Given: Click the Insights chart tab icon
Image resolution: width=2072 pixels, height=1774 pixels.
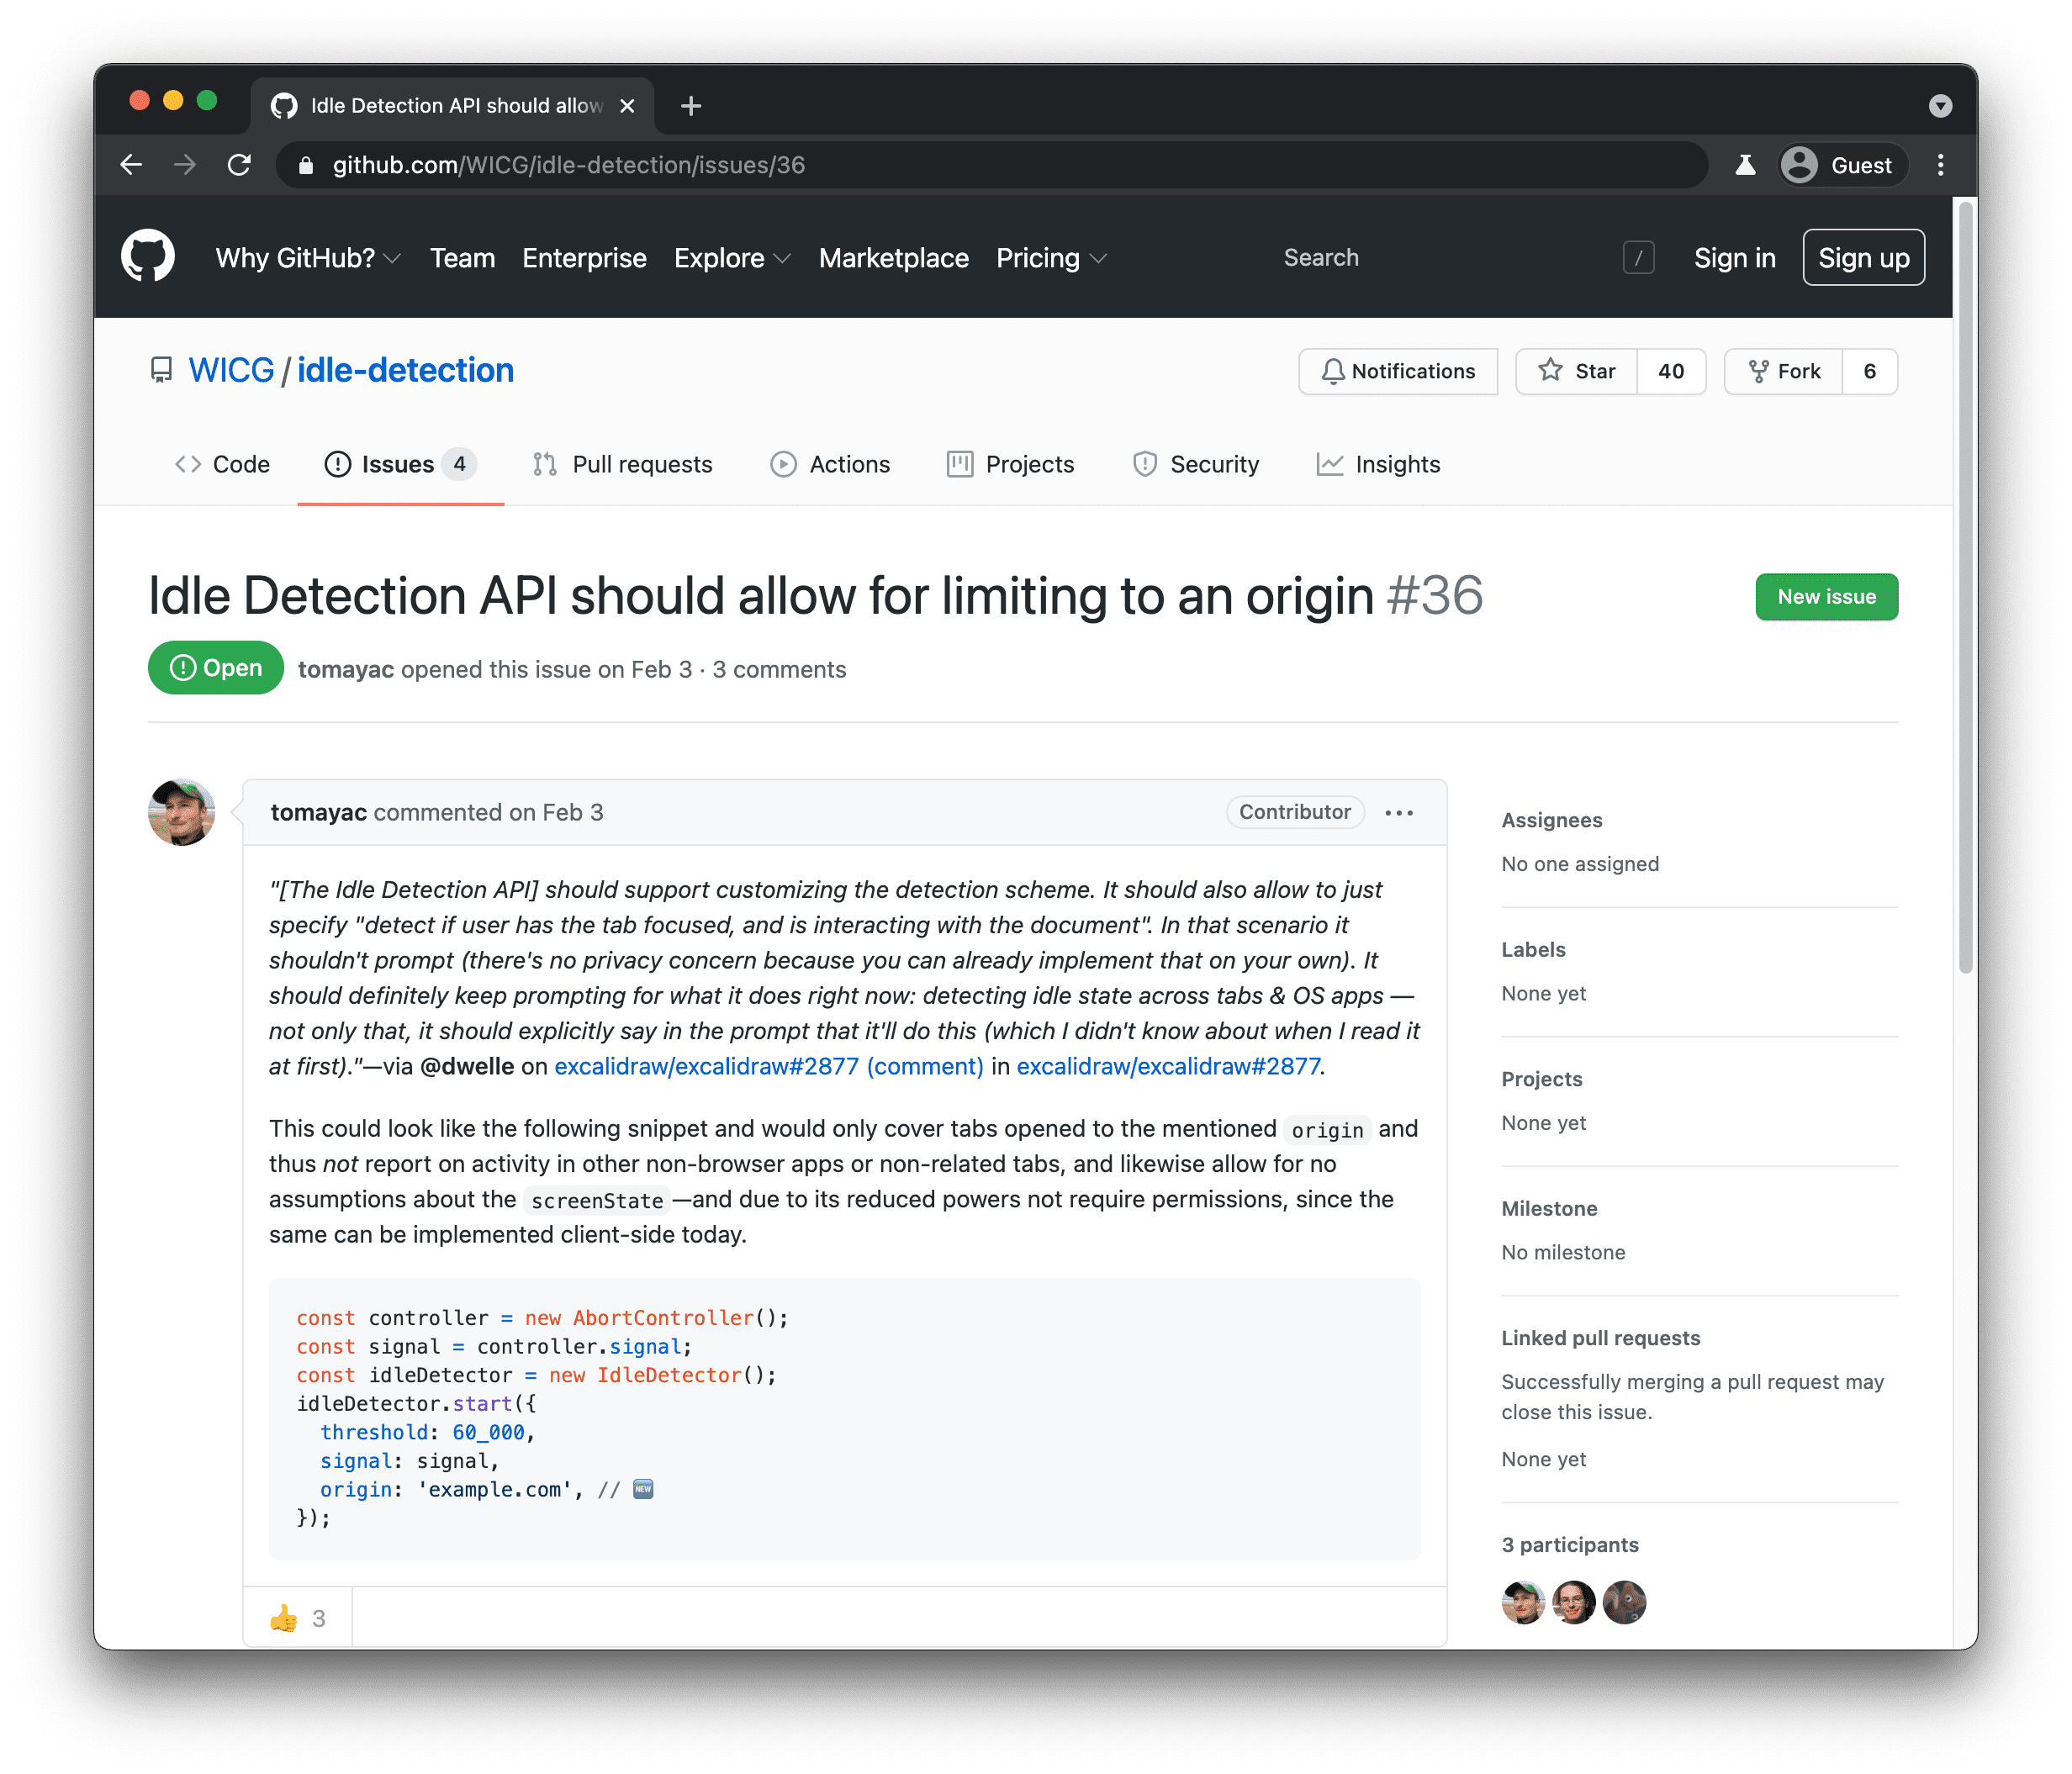Looking at the screenshot, I should [x=1331, y=465].
